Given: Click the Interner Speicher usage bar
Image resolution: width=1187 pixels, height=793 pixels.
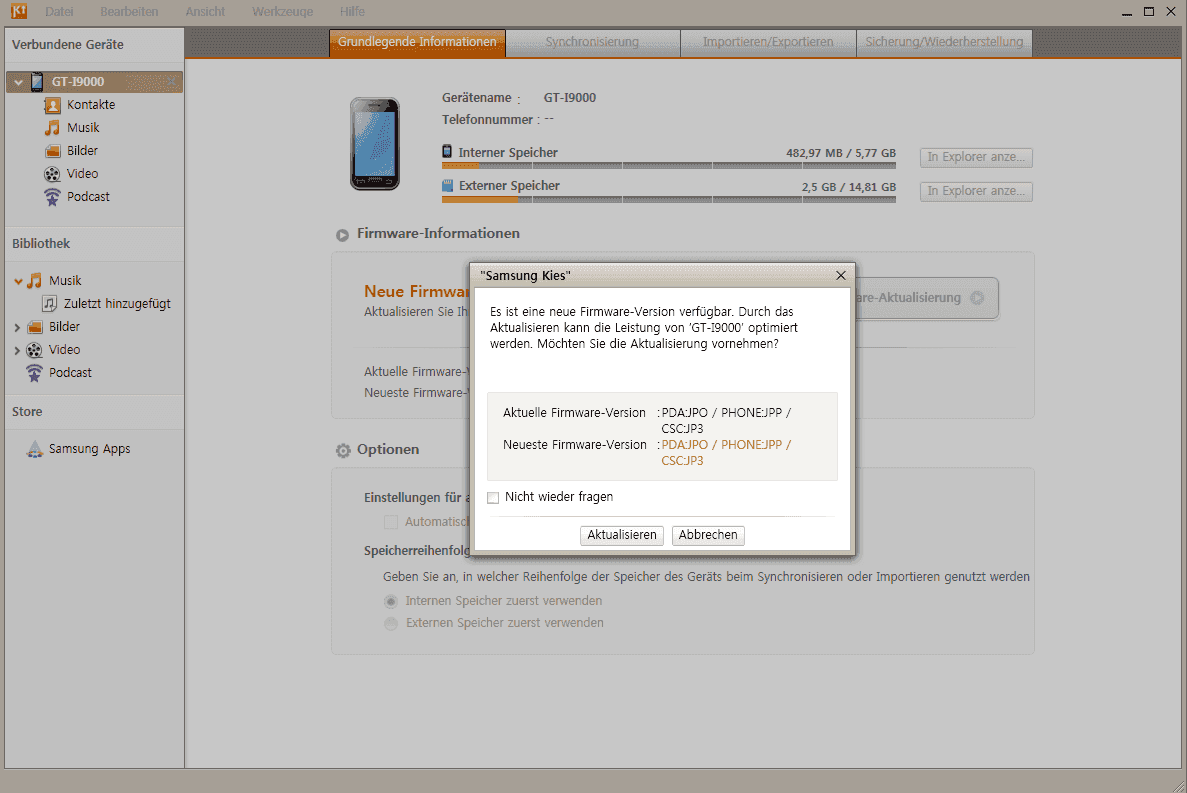Looking at the screenshot, I should pos(668,165).
